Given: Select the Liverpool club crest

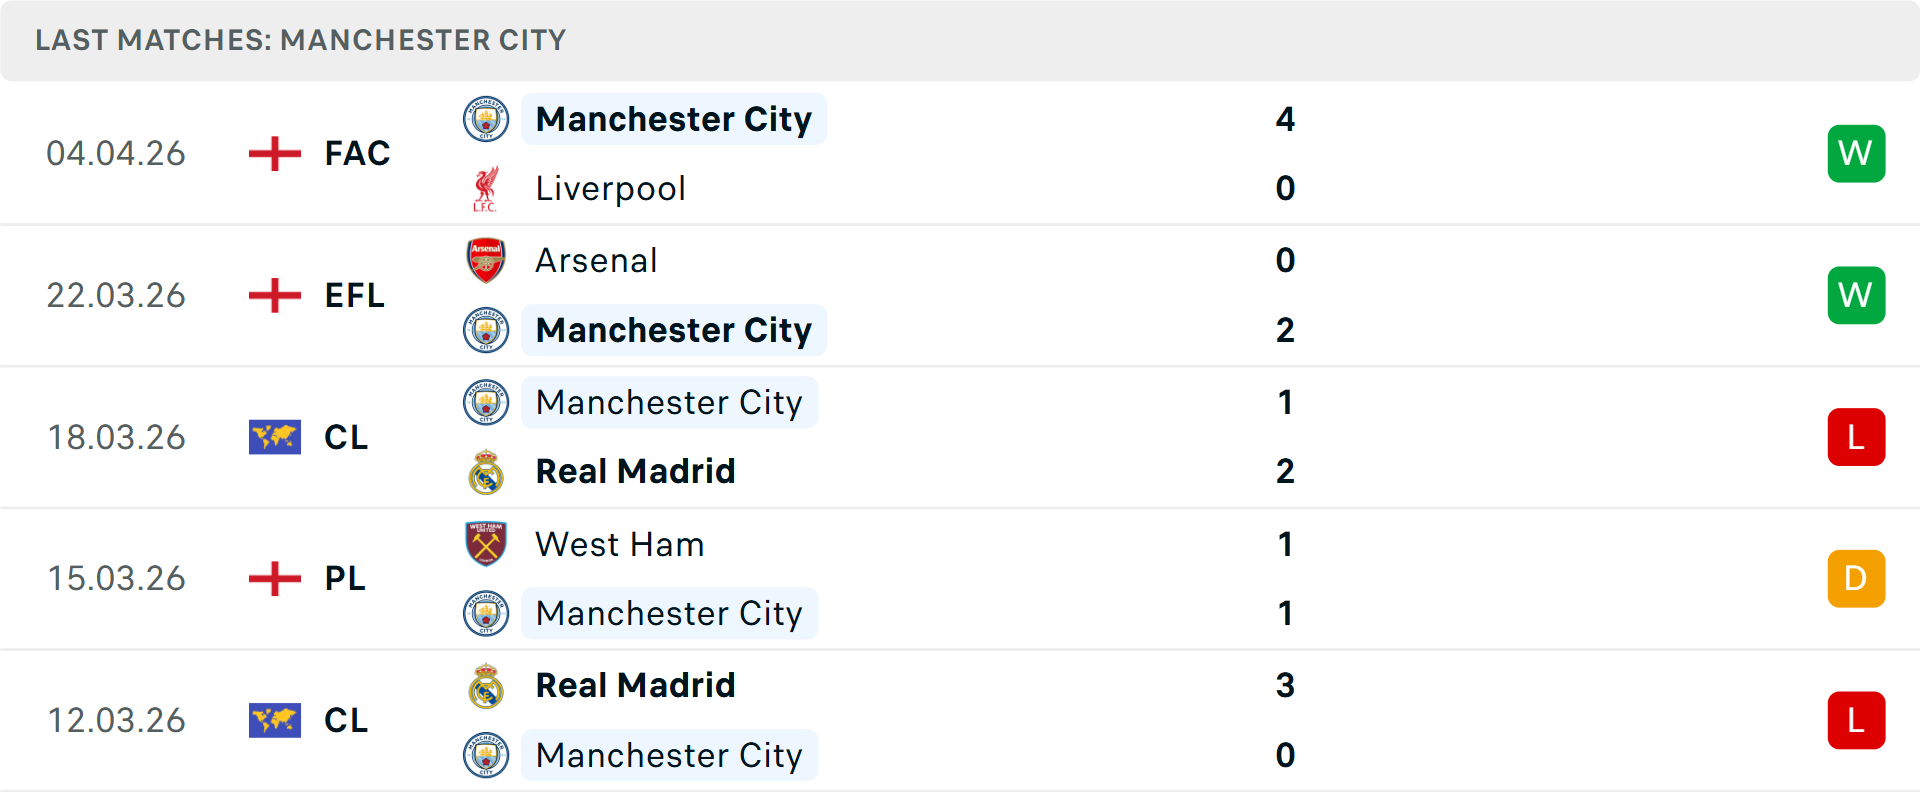Looking at the screenshot, I should coord(486,188).
